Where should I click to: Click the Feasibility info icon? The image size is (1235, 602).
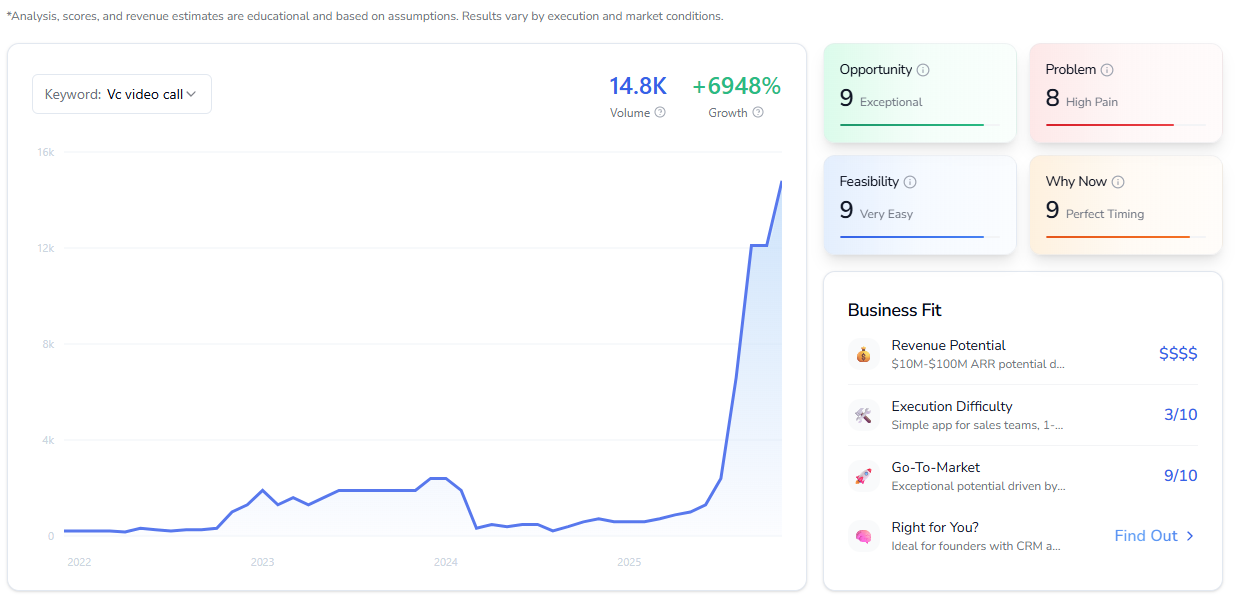[910, 182]
